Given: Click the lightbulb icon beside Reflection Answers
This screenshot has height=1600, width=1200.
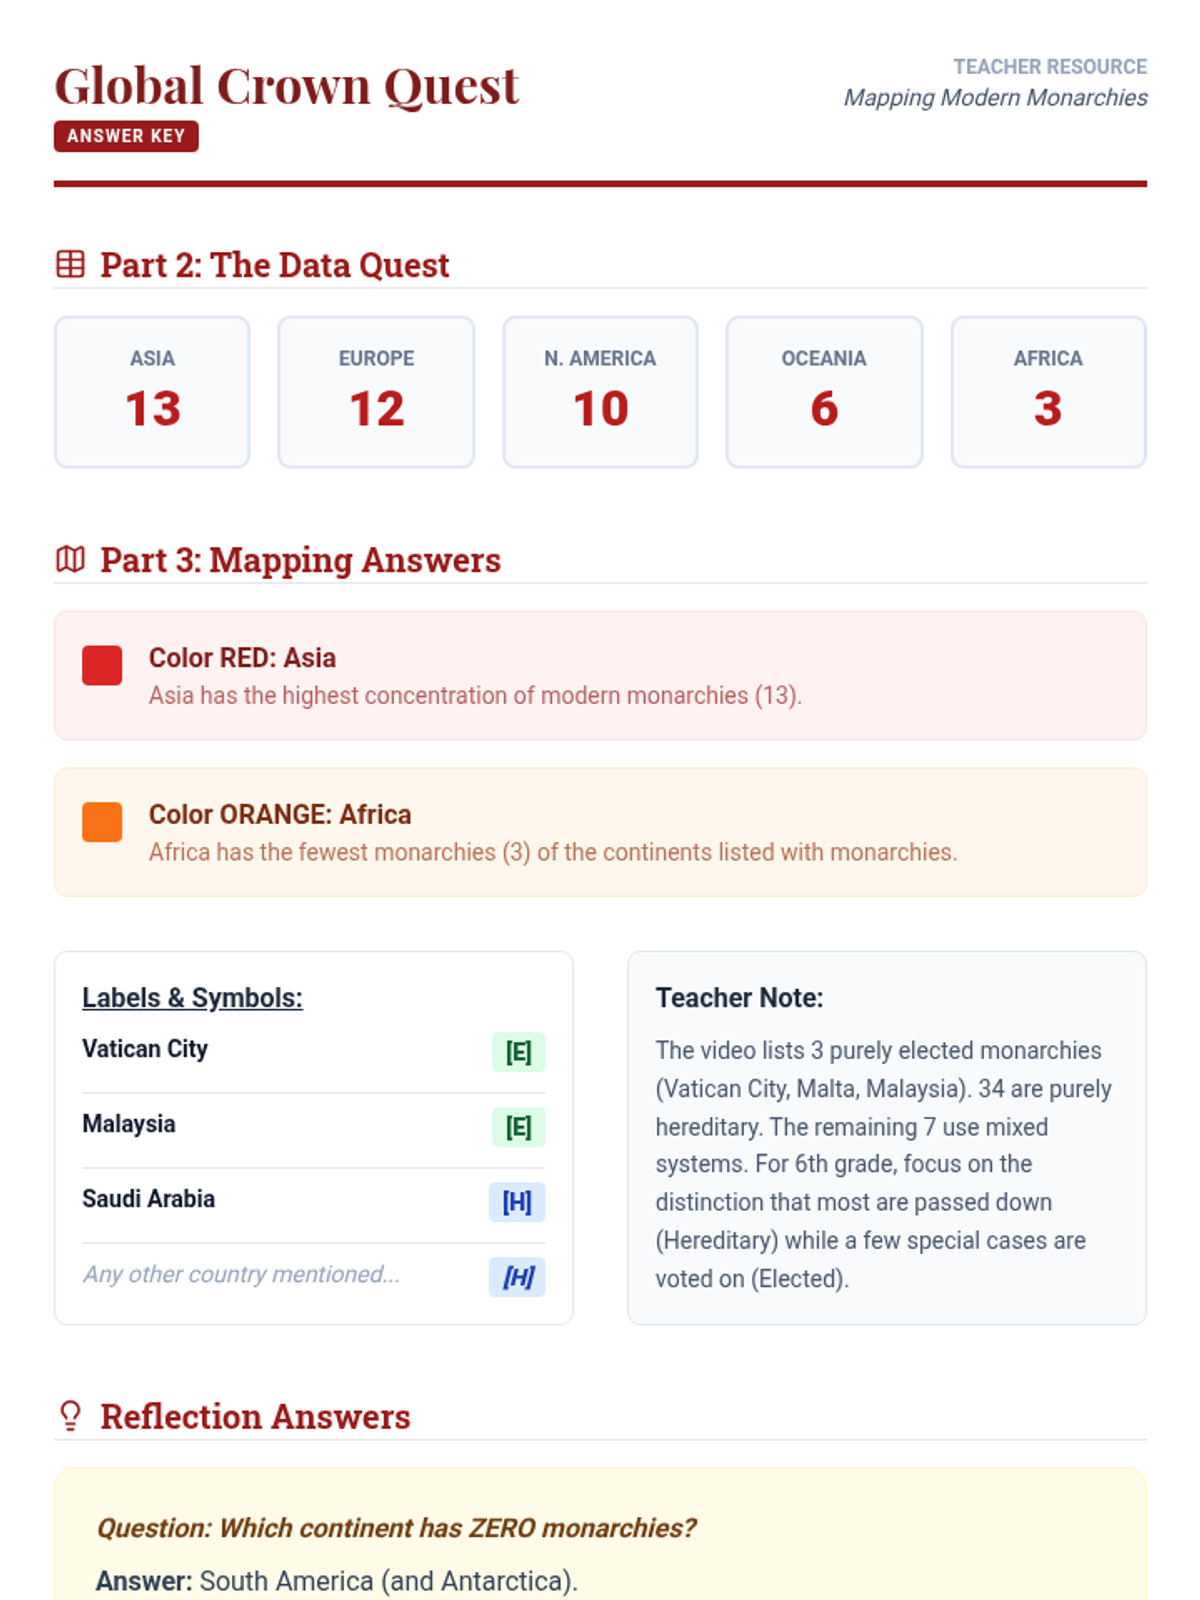Looking at the screenshot, I should (x=70, y=1416).
